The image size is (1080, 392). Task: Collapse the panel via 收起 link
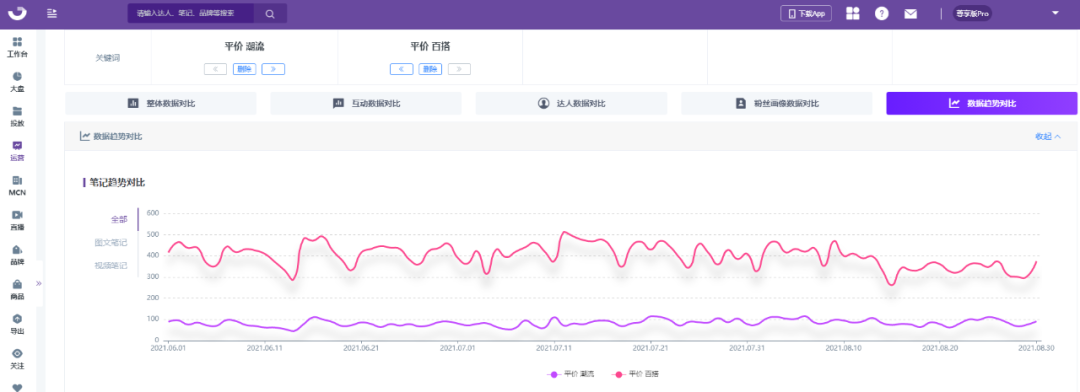pyautogui.click(x=1048, y=136)
